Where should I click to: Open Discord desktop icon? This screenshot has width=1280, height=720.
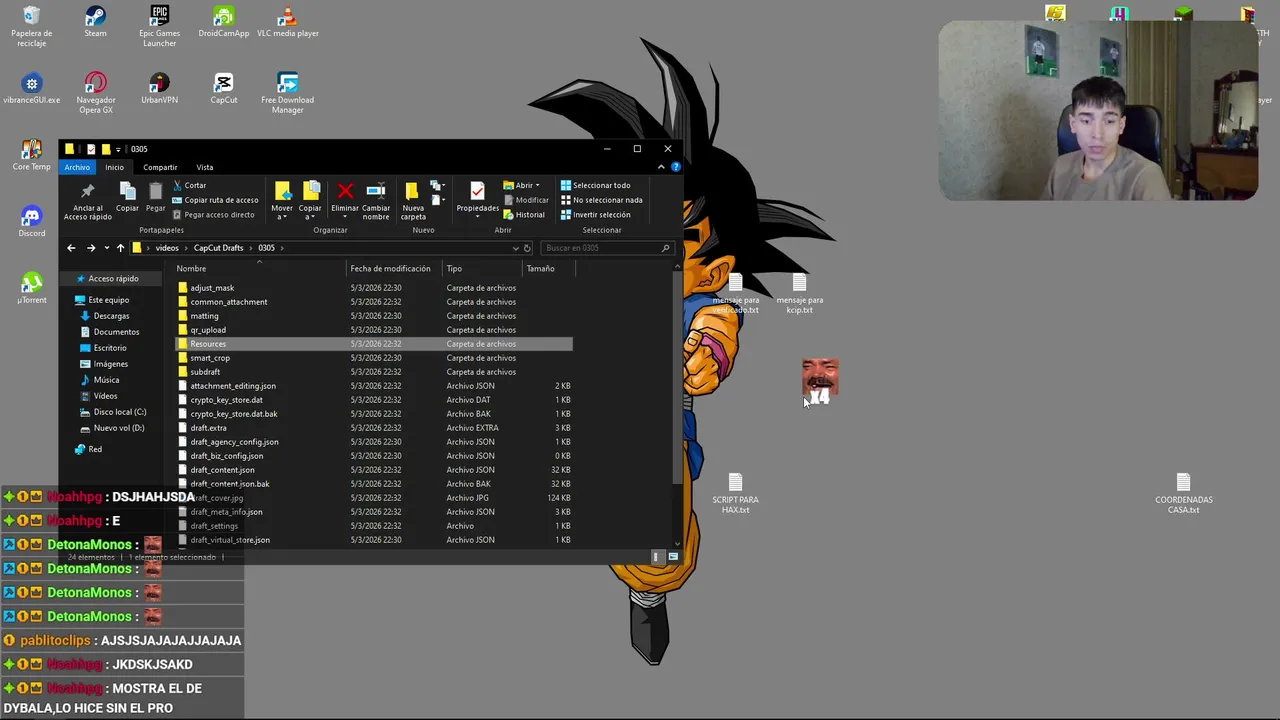coord(31,222)
